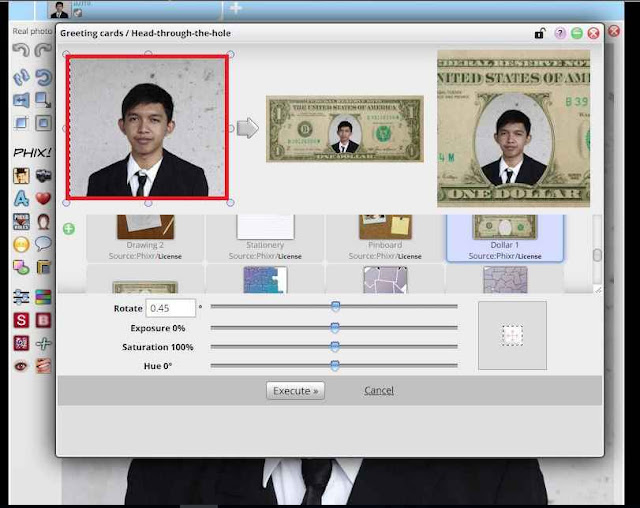Click the red S sharpen icon
Image resolution: width=640 pixels, height=508 pixels.
(21, 320)
